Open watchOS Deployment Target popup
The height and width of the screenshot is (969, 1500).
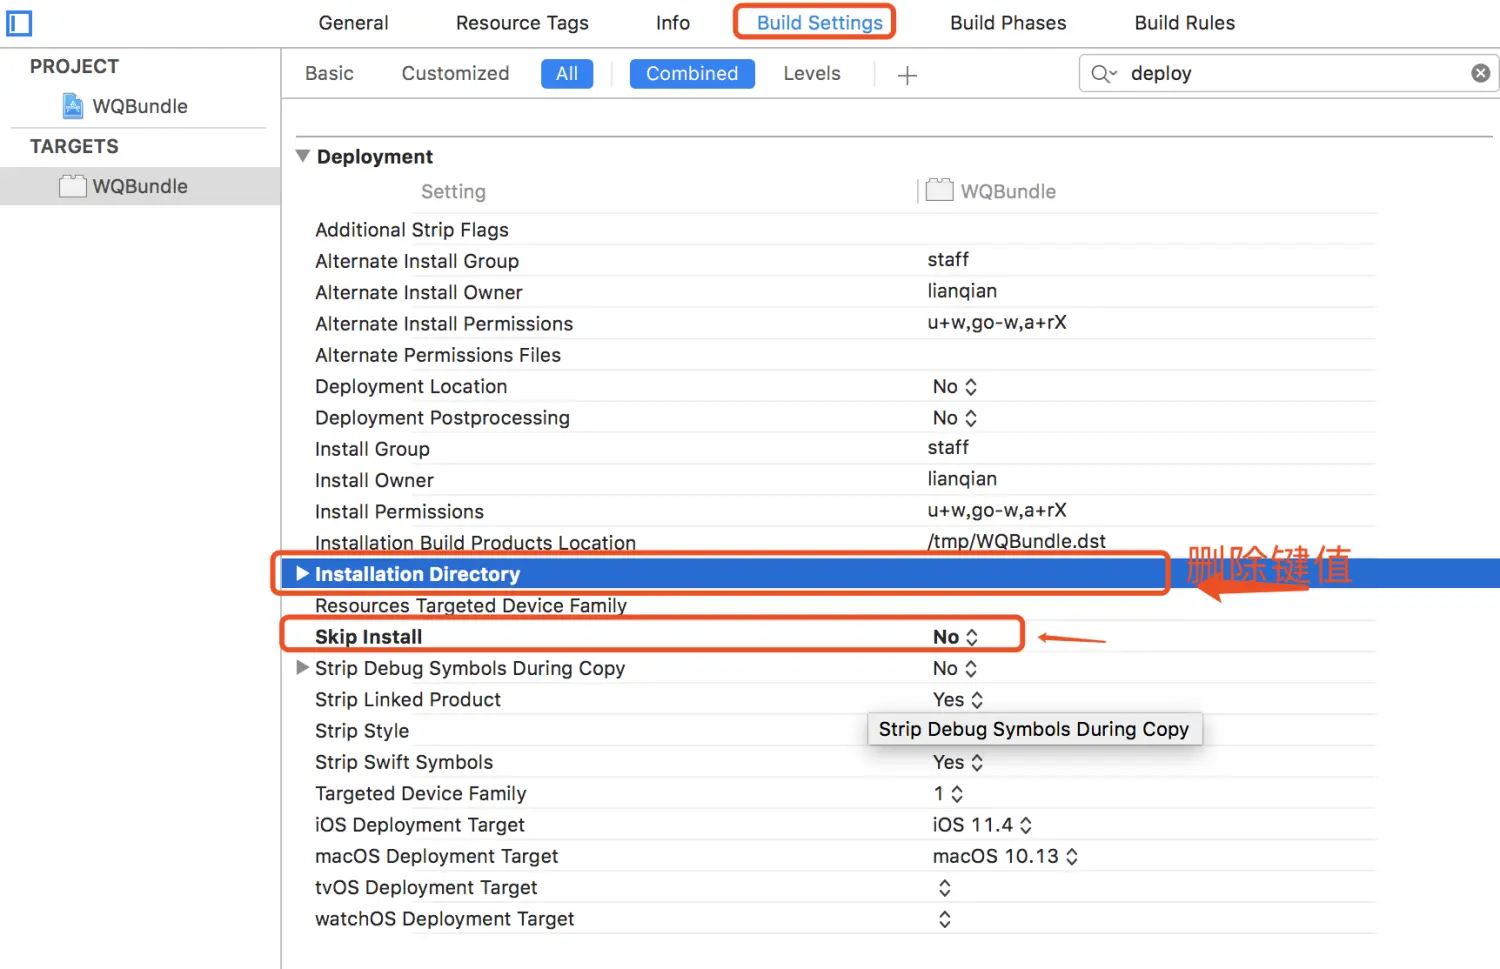click(944, 918)
